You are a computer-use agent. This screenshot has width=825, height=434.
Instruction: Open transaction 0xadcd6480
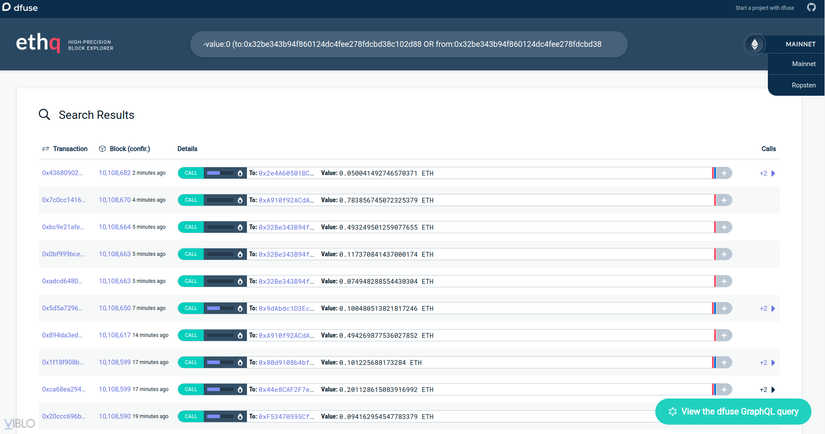click(x=62, y=281)
